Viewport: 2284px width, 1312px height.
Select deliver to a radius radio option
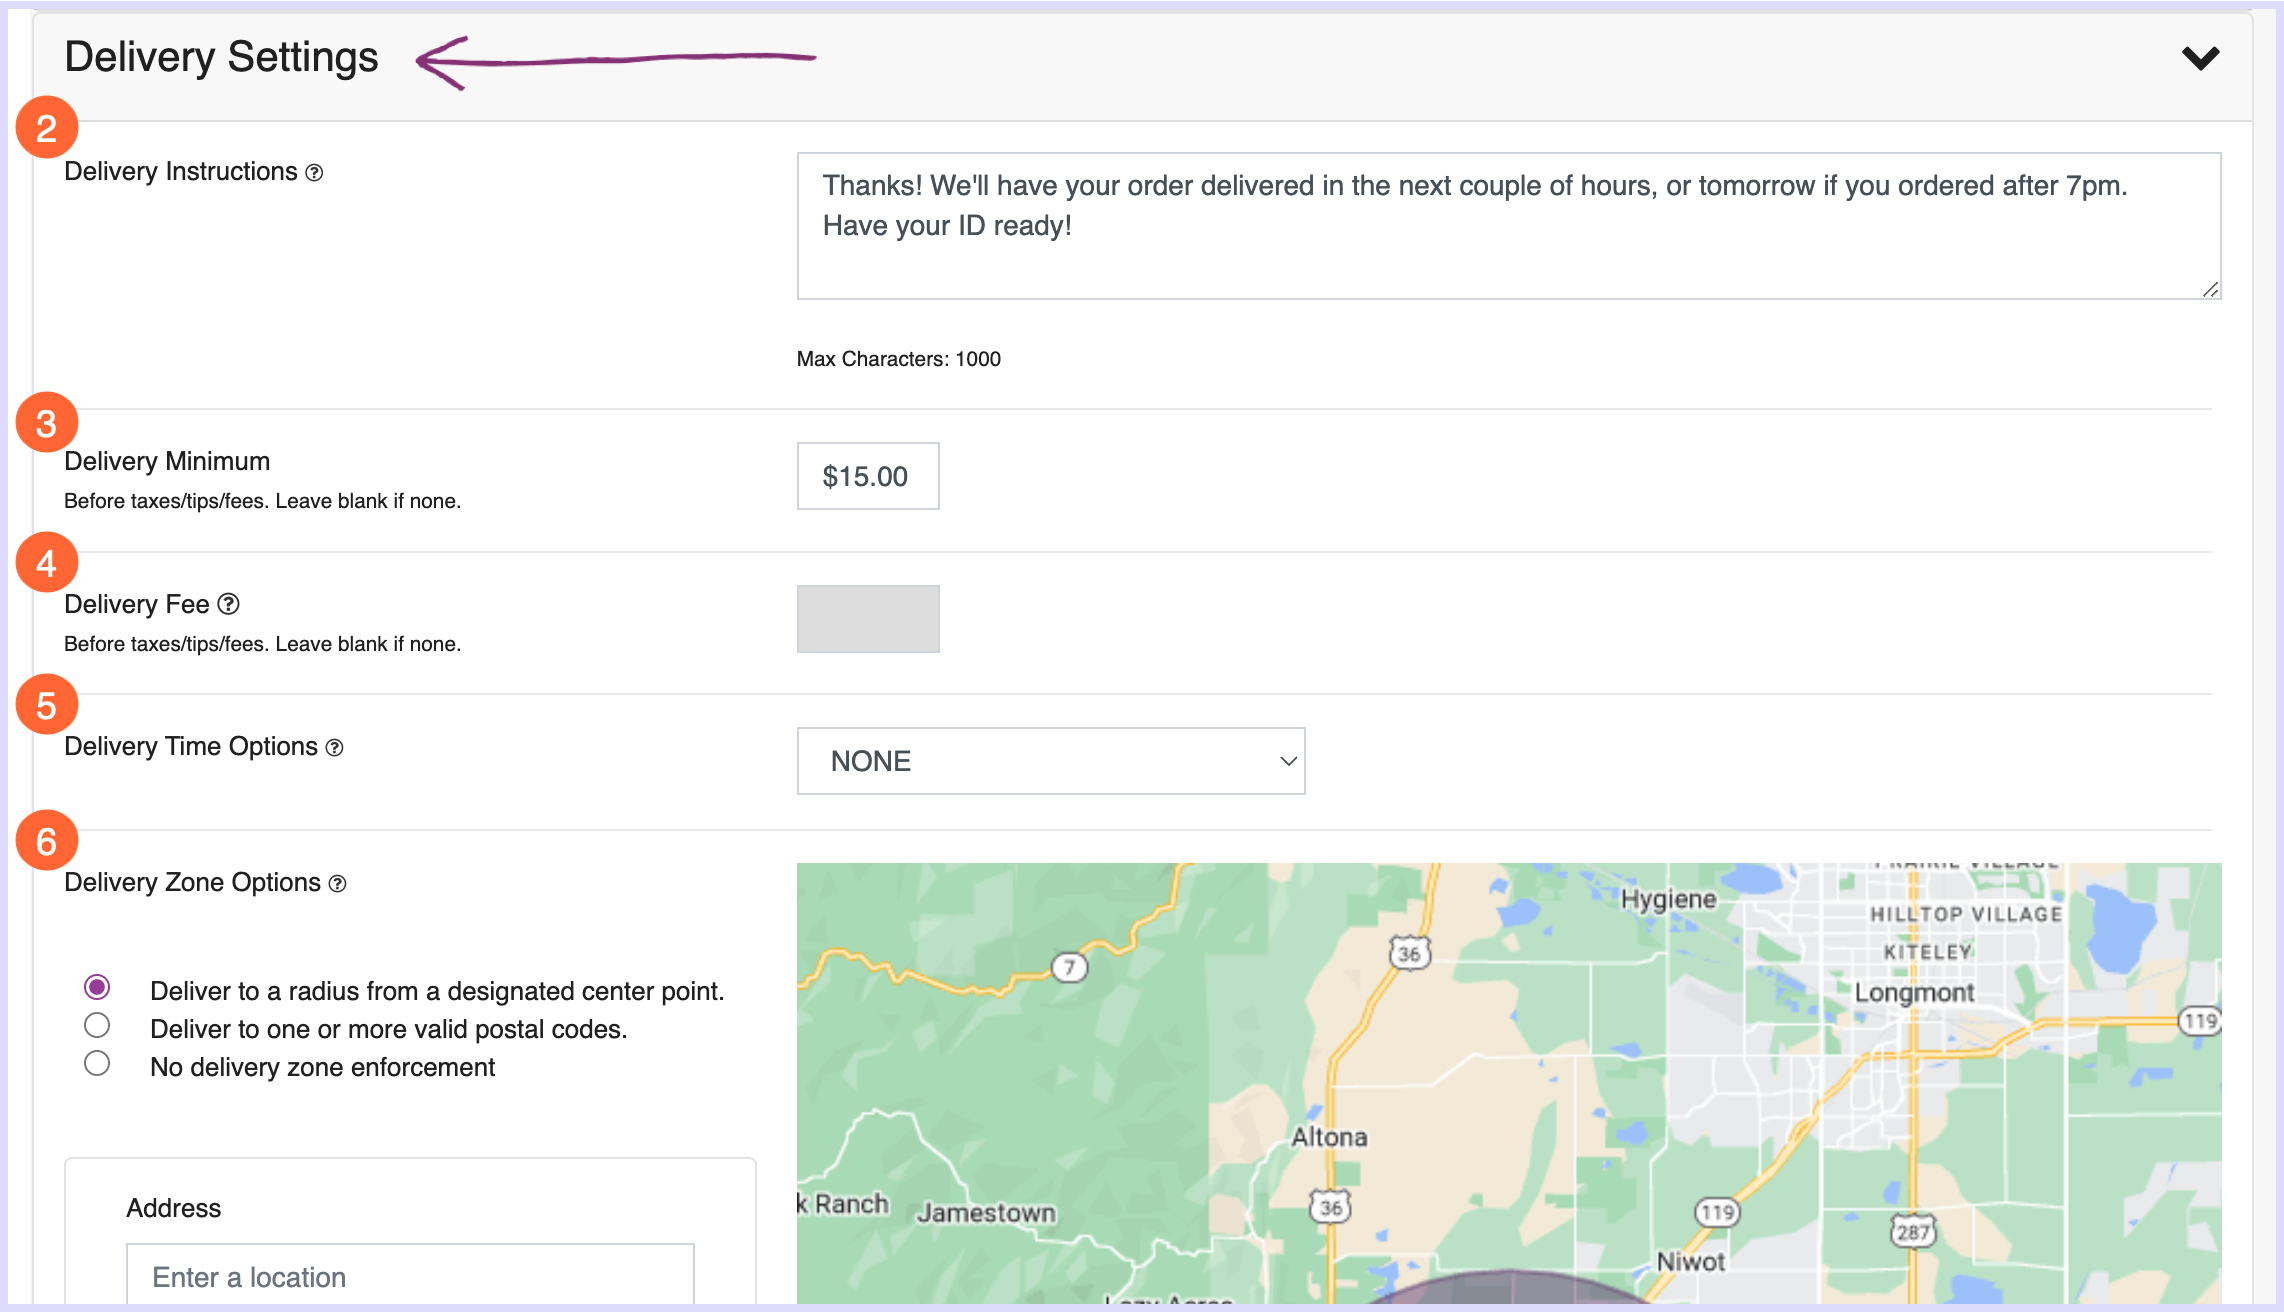pos(97,988)
